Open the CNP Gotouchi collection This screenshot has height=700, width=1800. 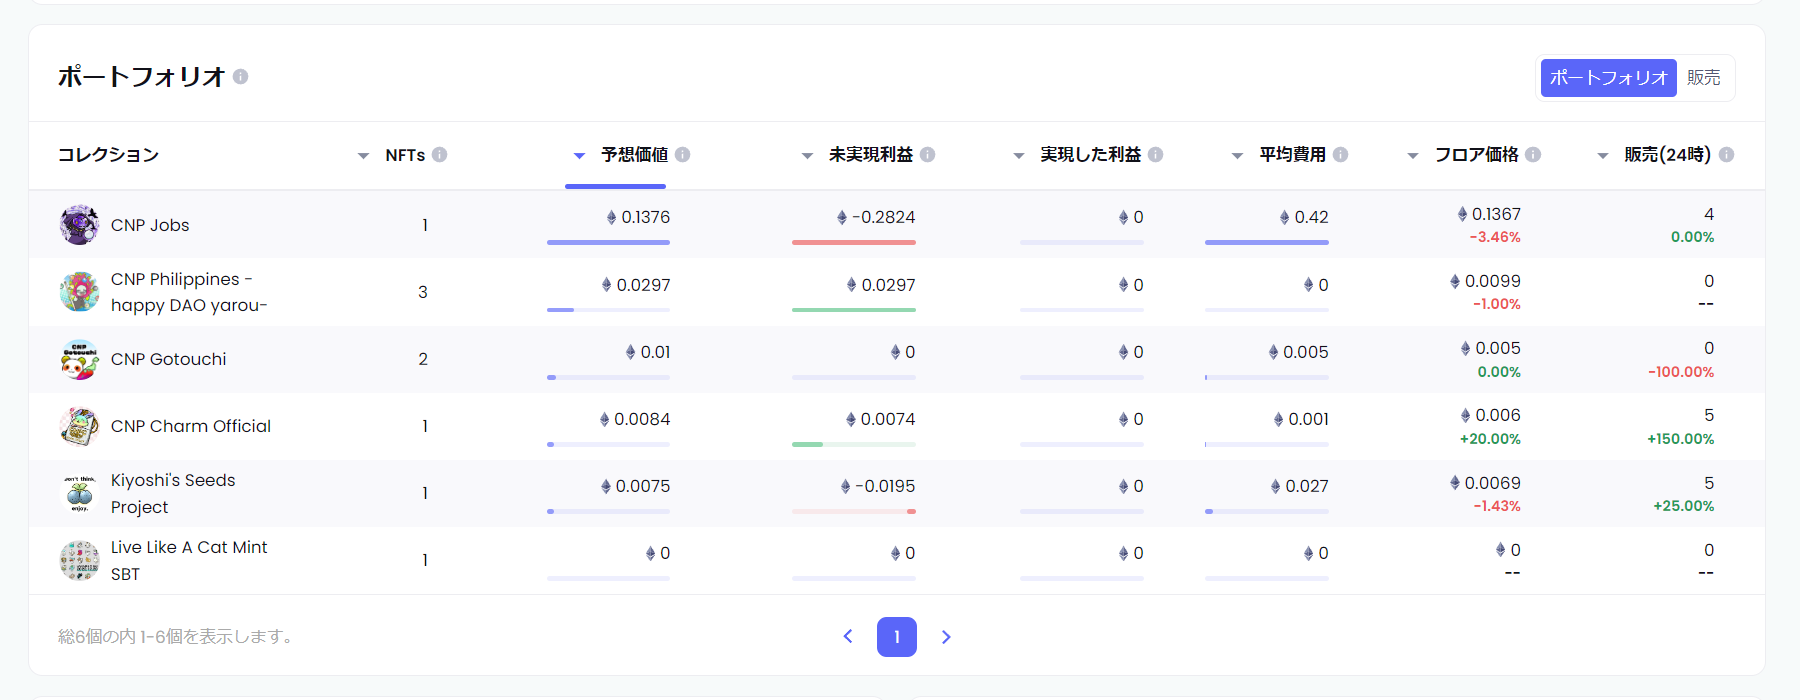(x=168, y=359)
